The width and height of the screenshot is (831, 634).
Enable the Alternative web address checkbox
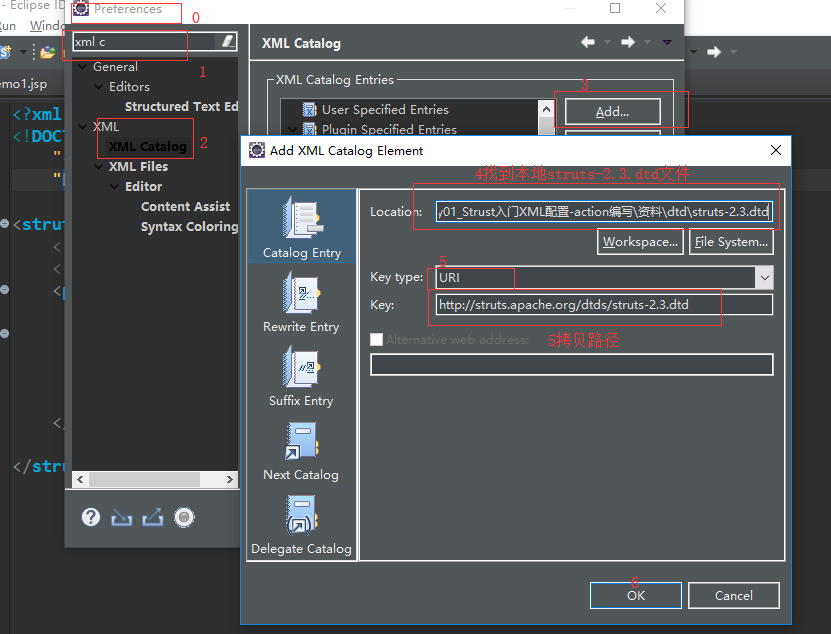click(x=376, y=339)
